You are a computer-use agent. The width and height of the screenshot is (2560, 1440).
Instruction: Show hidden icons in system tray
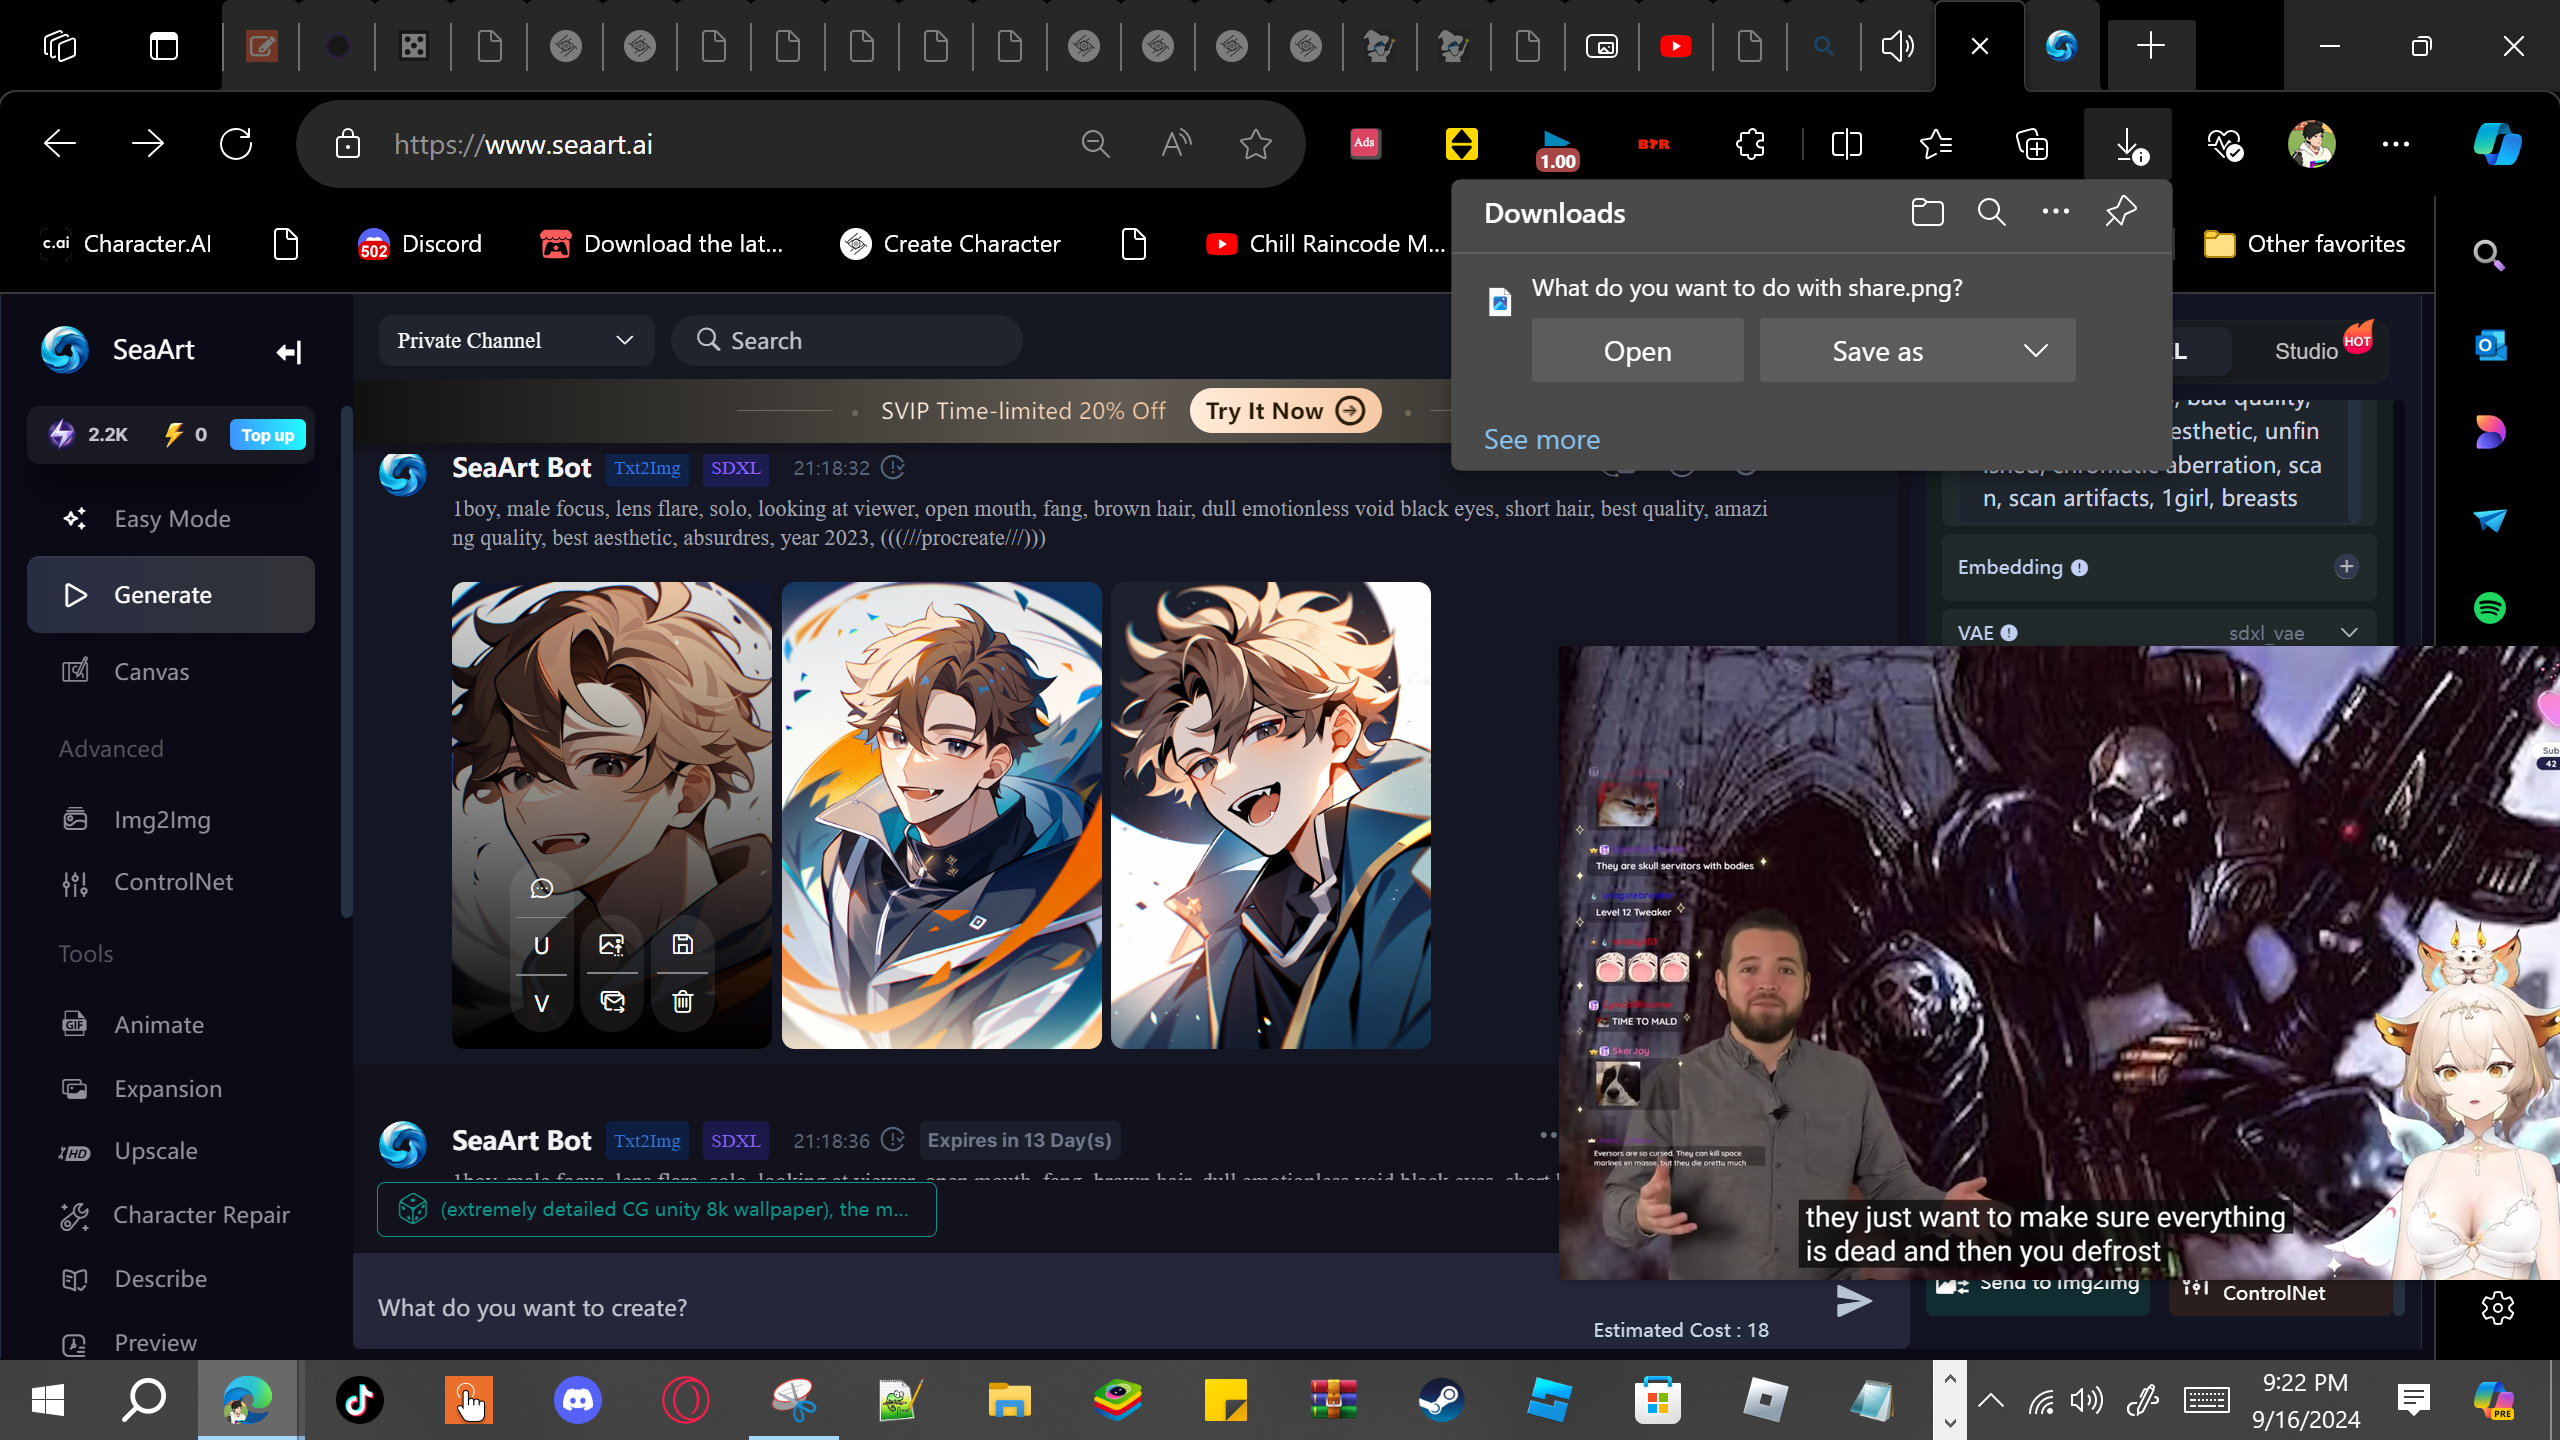click(x=1991, y=1400)
